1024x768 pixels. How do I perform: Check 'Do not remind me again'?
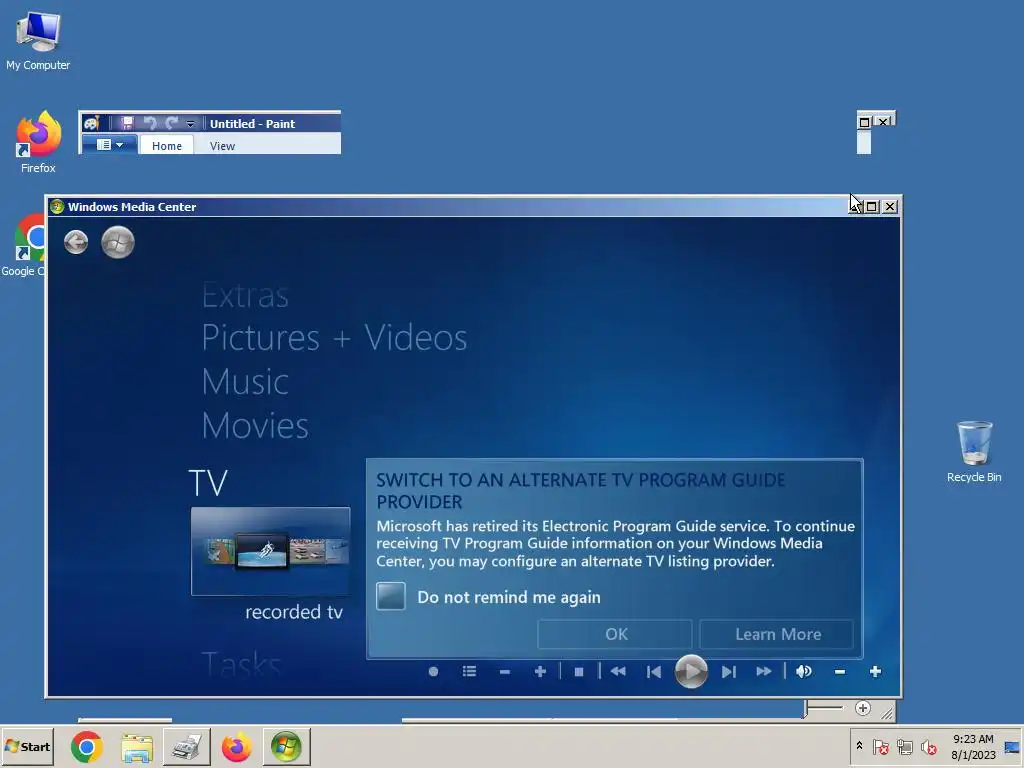pyautogui.click(x=391, y=596)
